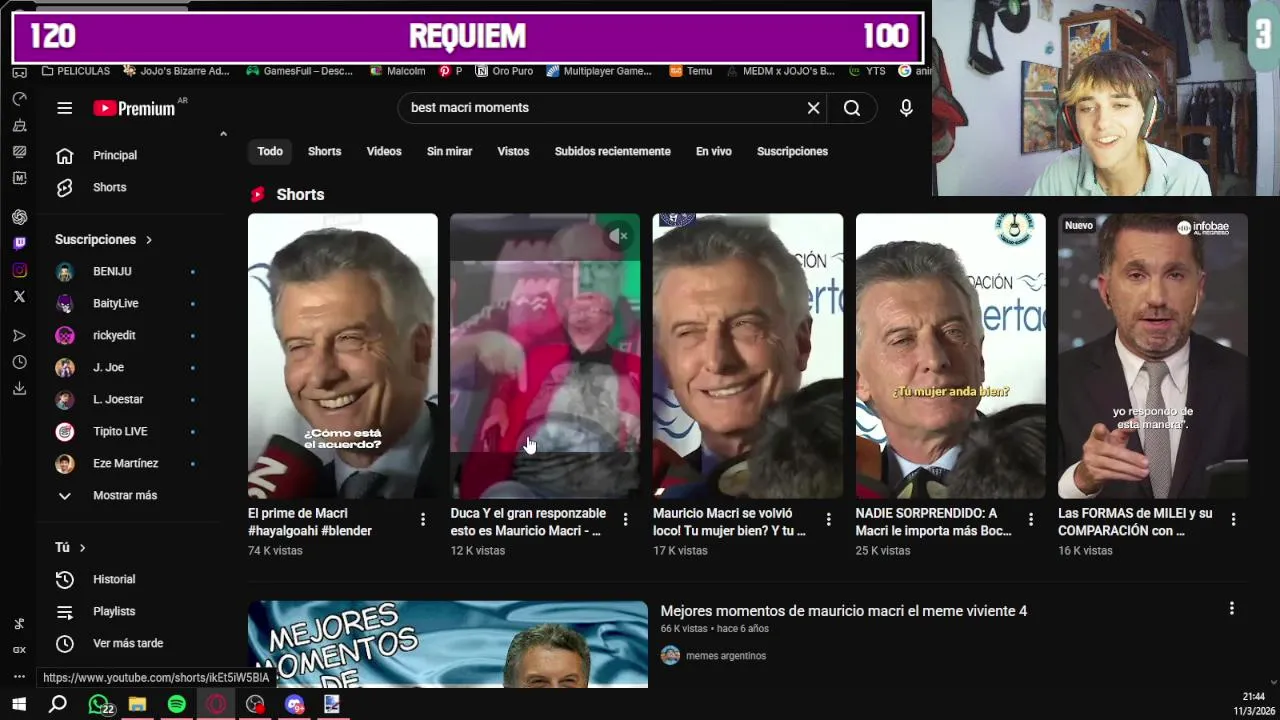Select the Suscripciones filter chip
The height and width of the screenshot is (720, 1280).
(x=792, y=151)
